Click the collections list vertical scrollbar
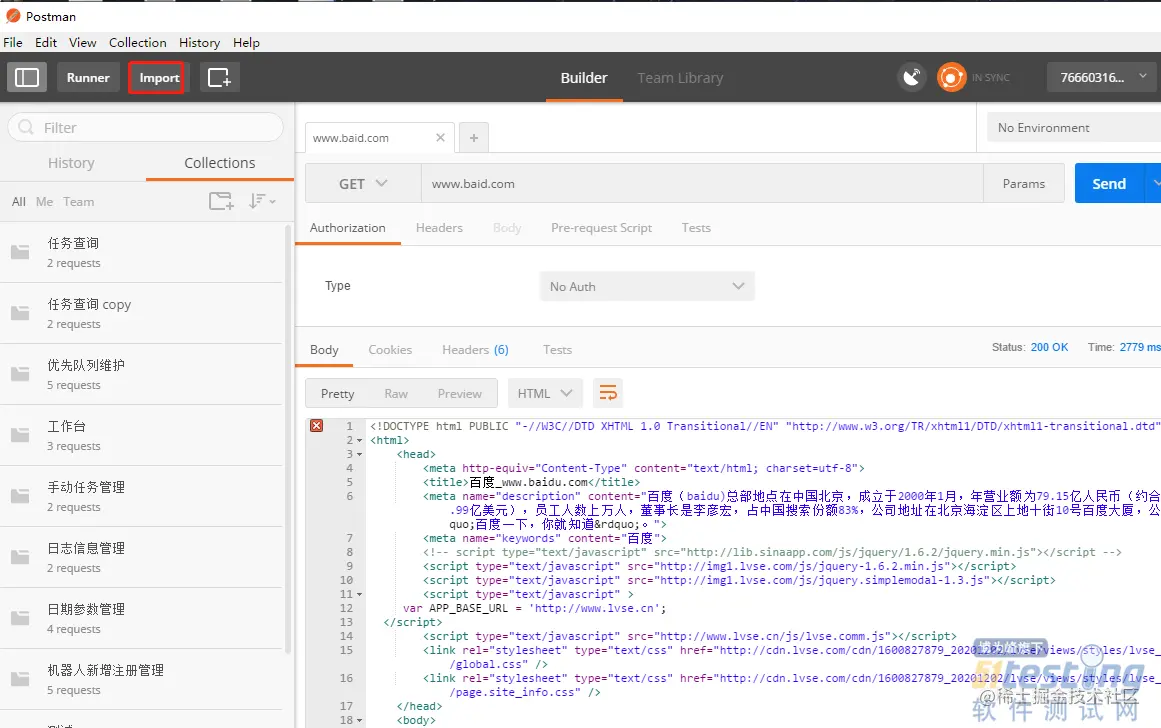The image size is (1161, 728). click(288, 438)
